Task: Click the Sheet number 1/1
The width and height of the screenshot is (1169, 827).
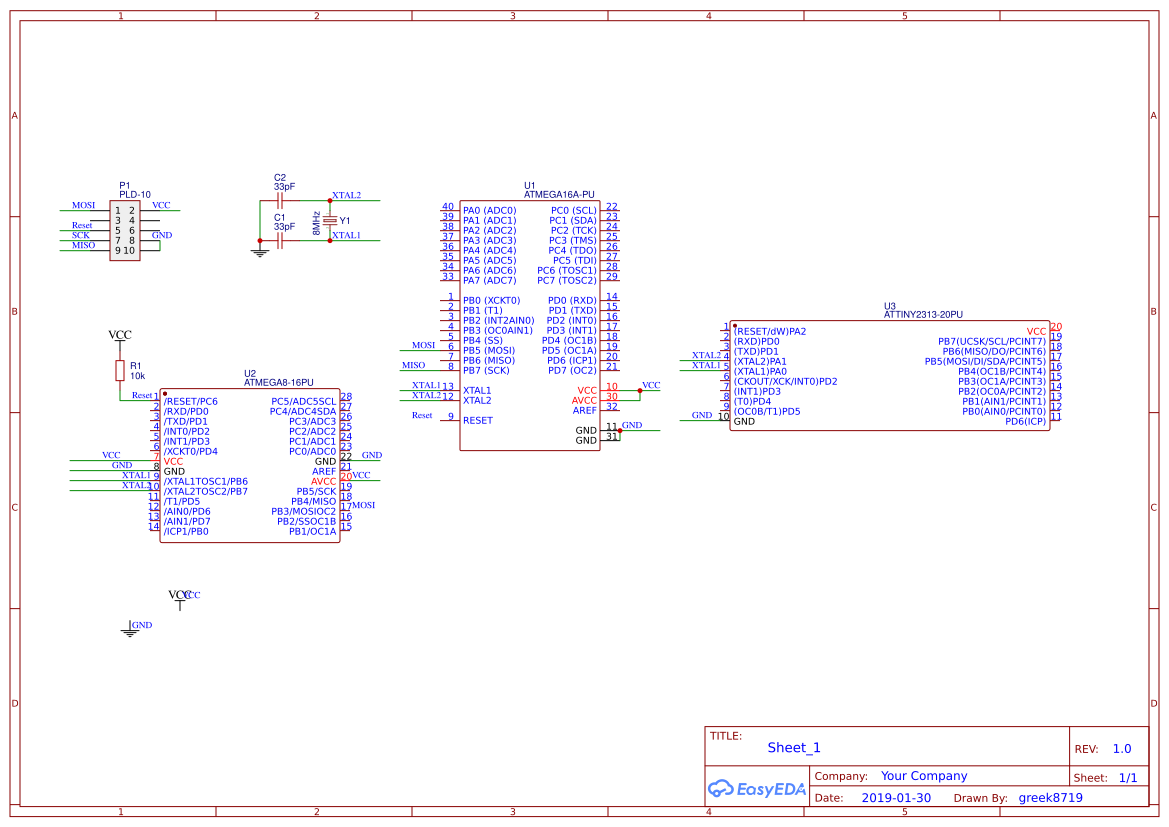Action: [x=1128, y=778]
